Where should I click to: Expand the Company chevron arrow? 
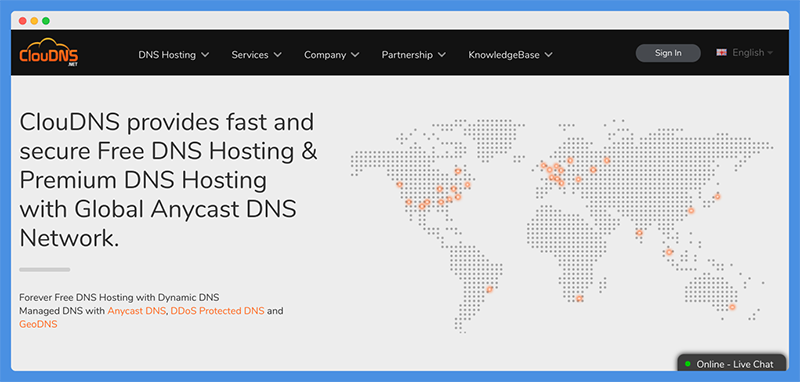point(355,55)
